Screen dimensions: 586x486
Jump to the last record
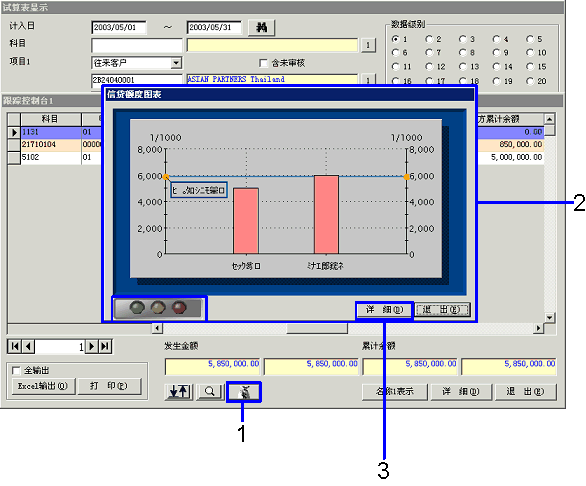pyautogui.click(x=105, y=347)
